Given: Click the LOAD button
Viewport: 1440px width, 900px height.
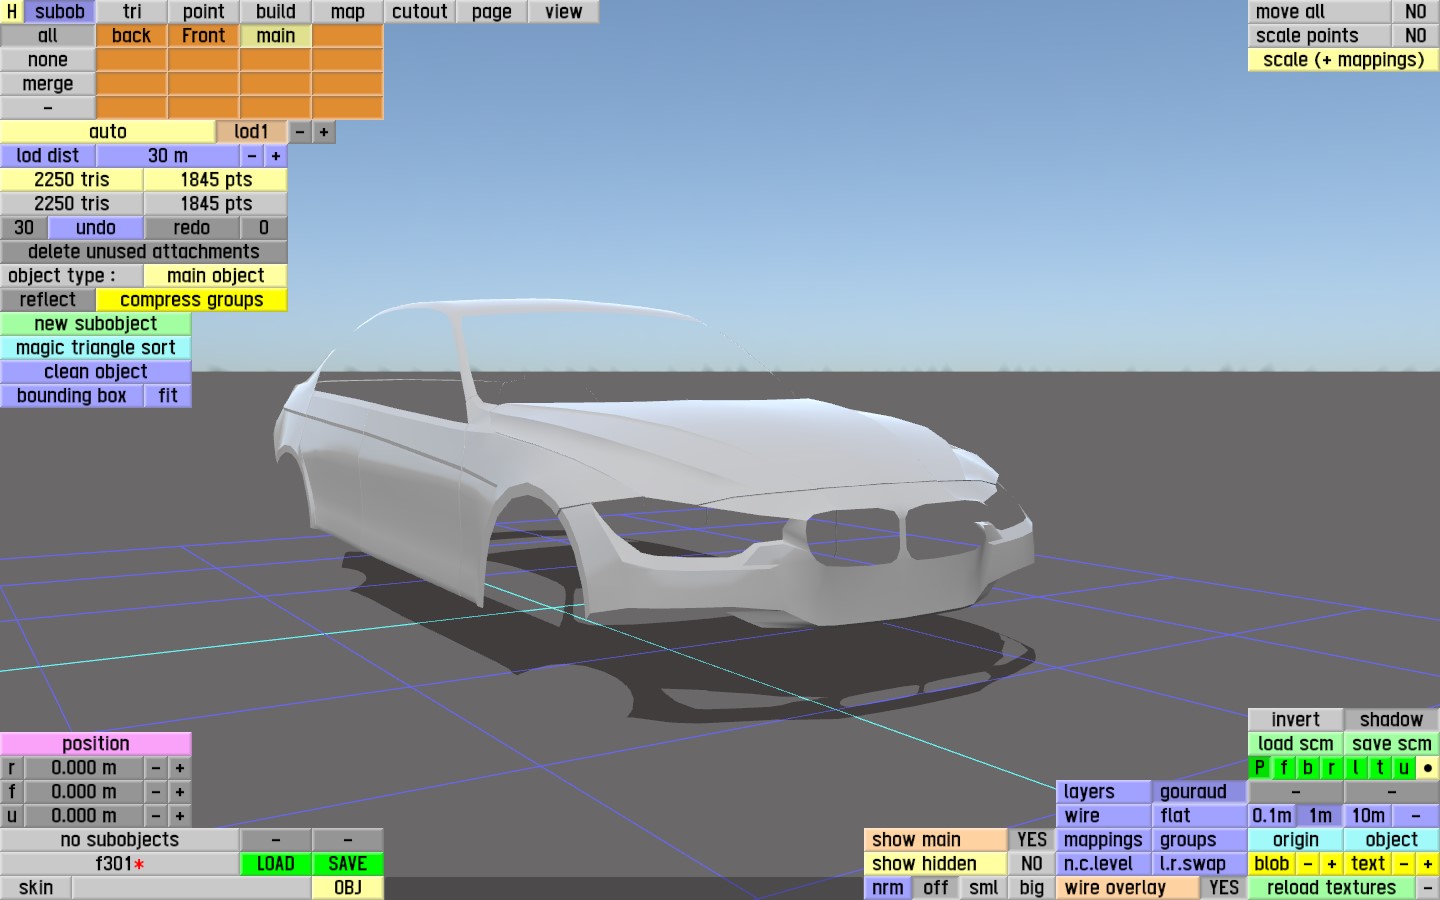Looking at the screenshot, I should pos(276,864).
